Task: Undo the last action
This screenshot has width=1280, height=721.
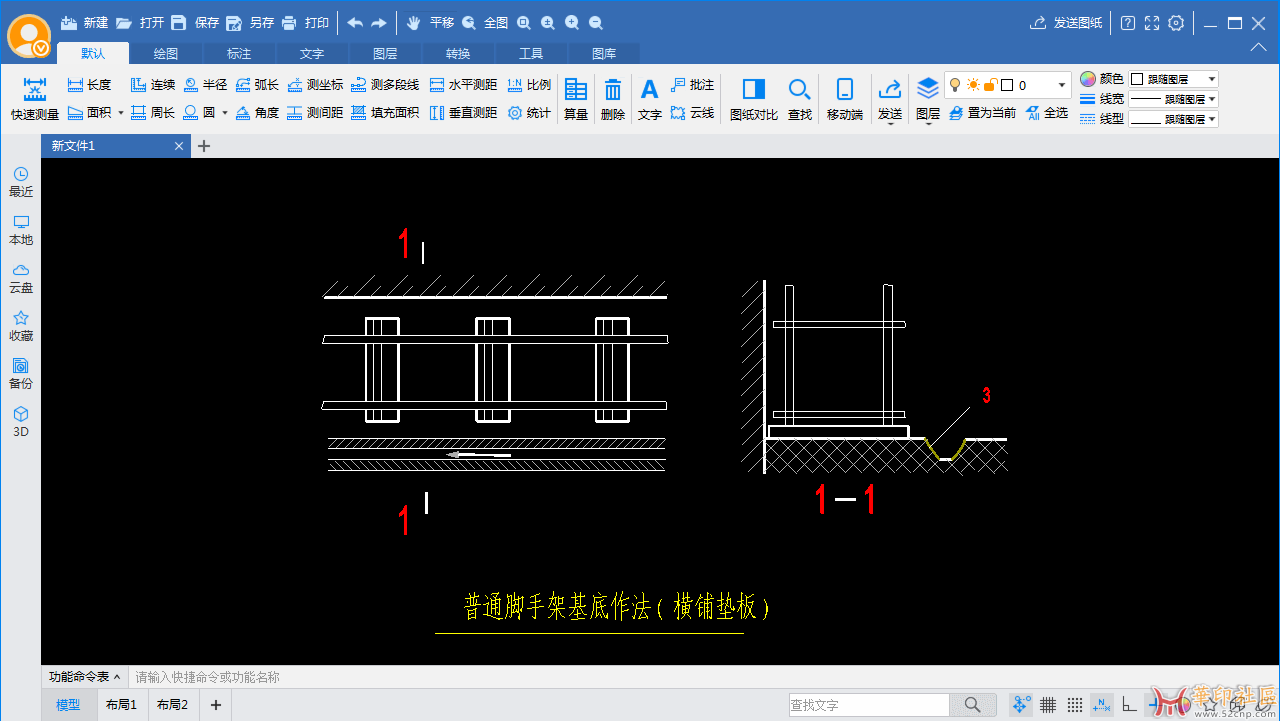Action: (355, 22)
